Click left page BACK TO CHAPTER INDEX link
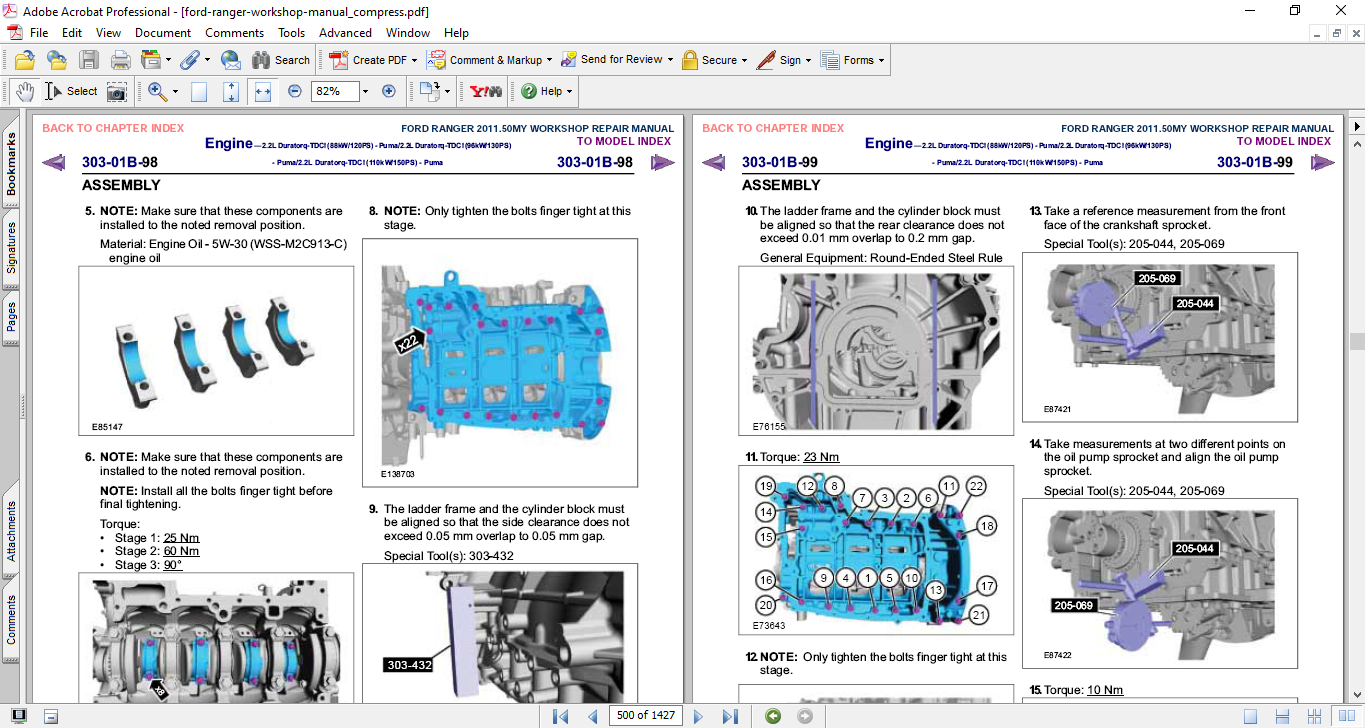Viewport: 1365px width, 728px height. (113, 128)
